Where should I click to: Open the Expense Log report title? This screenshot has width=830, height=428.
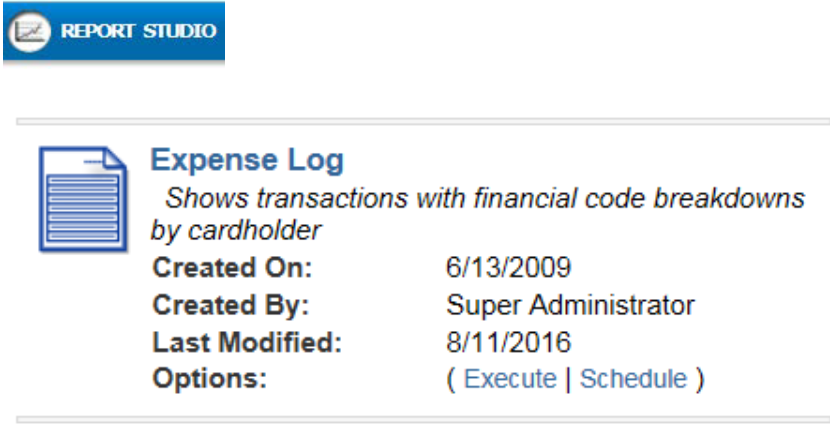tap(246, 160)
